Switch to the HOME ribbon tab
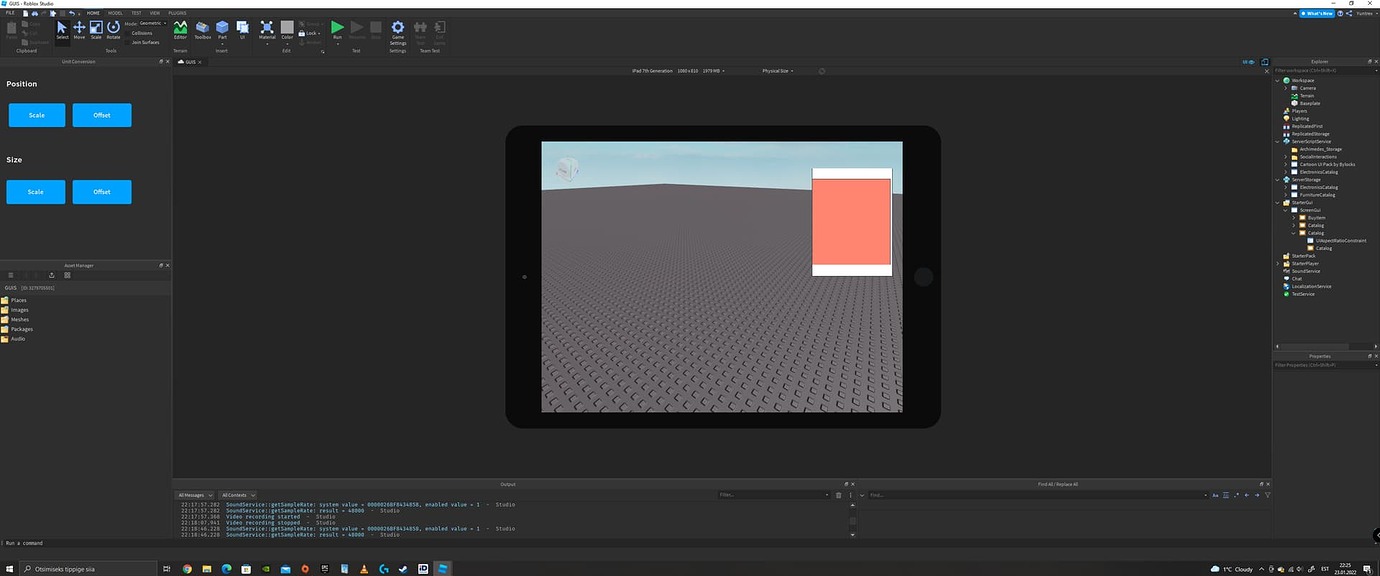 coord(93,13)
